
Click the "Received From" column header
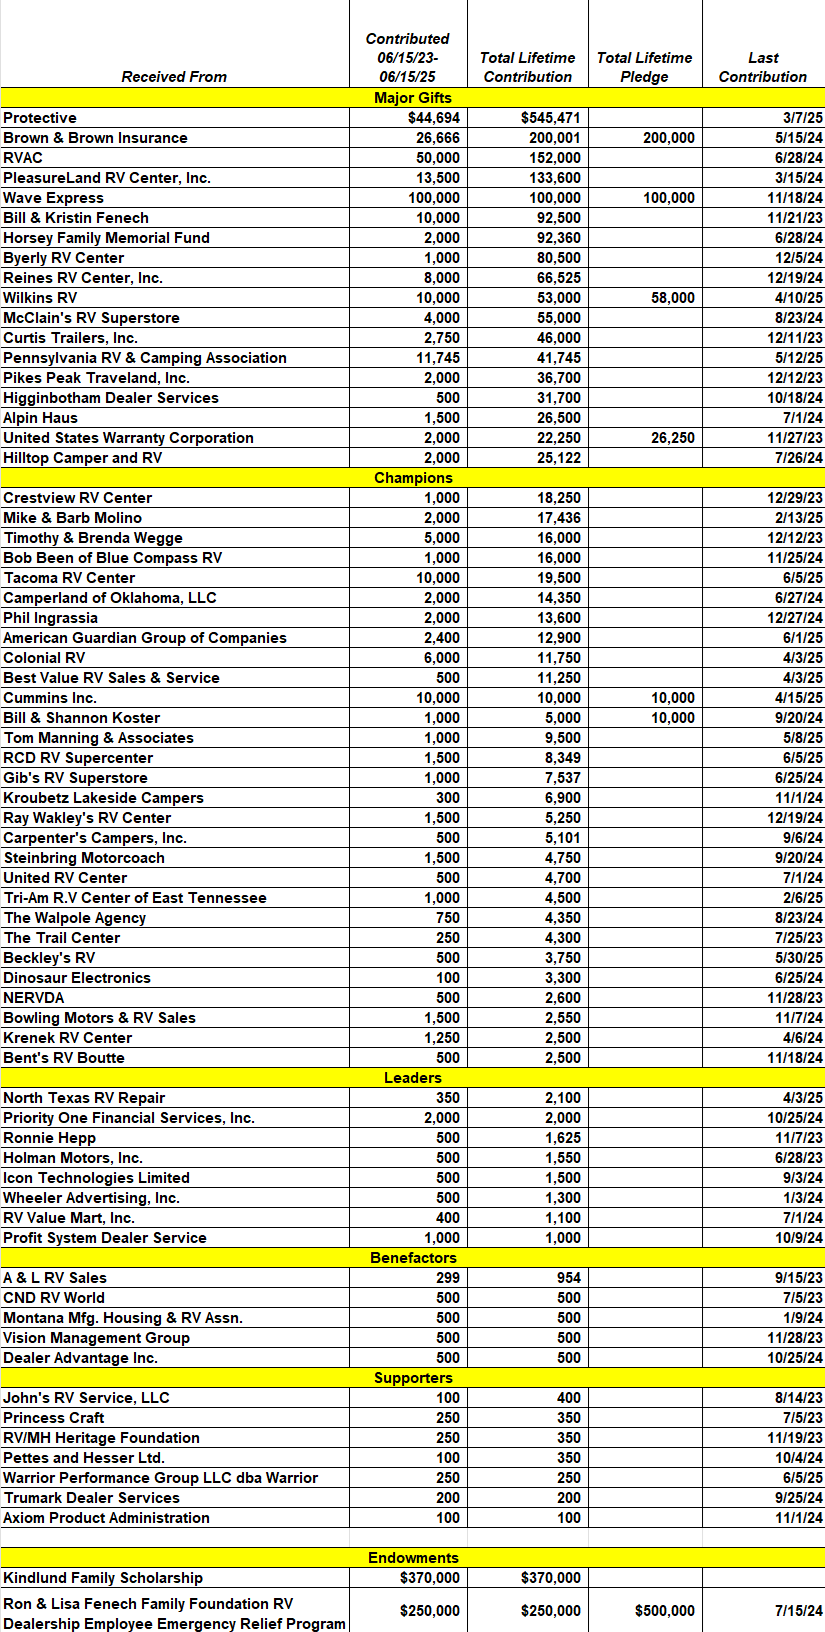pyautogui.click(x=174, y=77)
